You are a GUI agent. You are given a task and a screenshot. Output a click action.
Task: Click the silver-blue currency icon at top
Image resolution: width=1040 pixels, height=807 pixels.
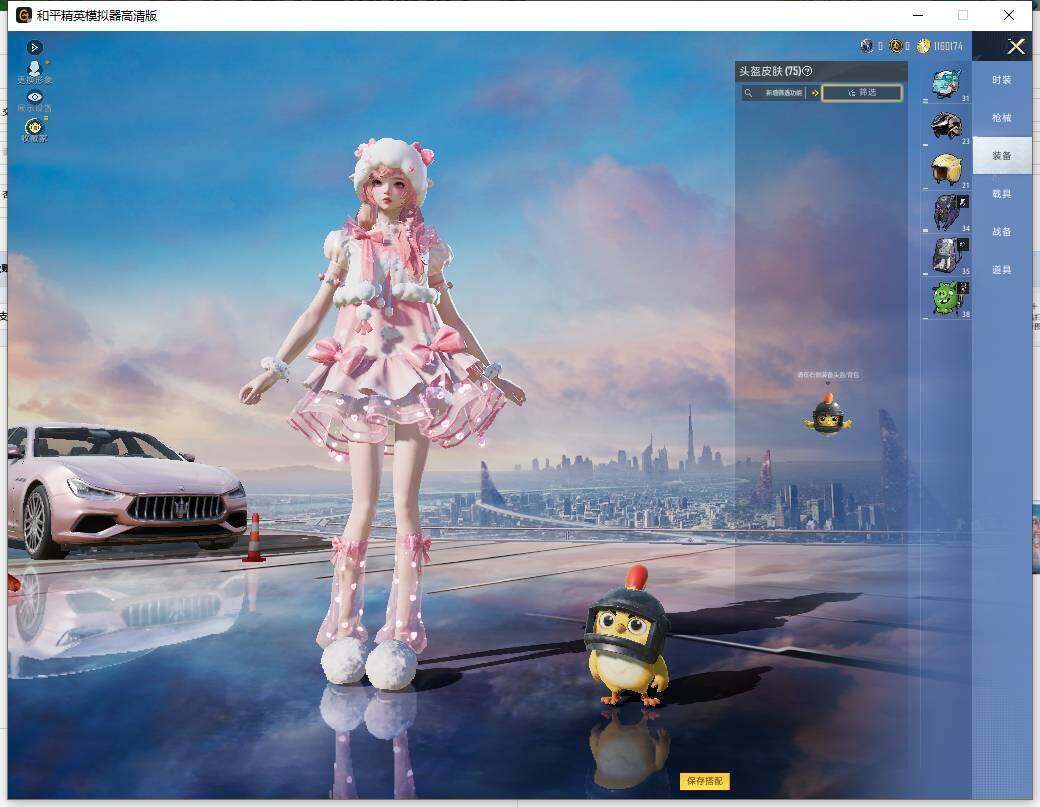tap(866, 46)
